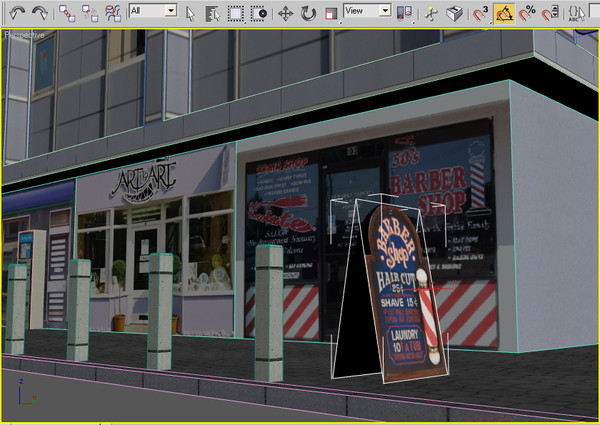600x425 pixels.
Task: Activate the Select and Scale tool
Action: click(331, 14)
